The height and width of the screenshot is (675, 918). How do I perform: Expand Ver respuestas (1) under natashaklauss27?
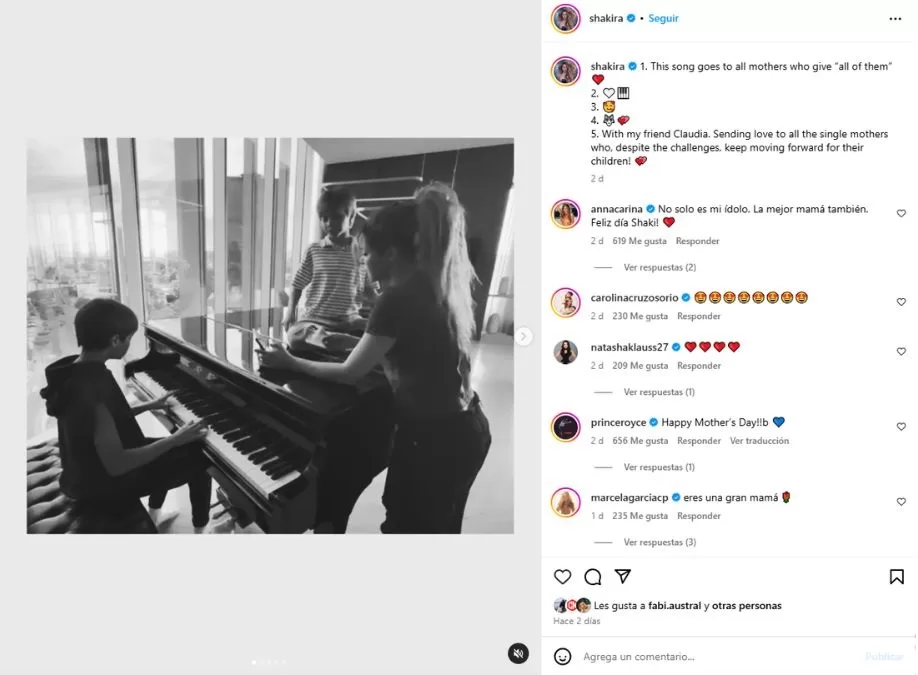[x=659, y=392]
